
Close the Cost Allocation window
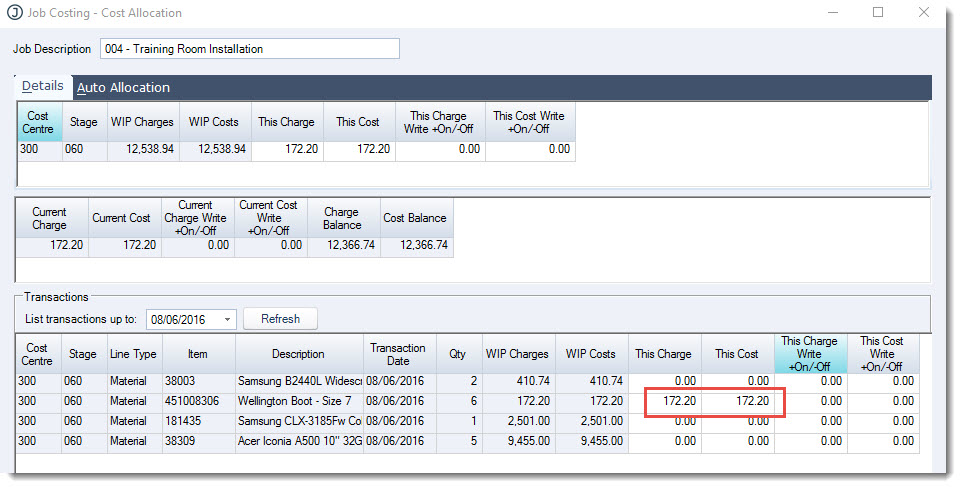(x=924, y=12)
